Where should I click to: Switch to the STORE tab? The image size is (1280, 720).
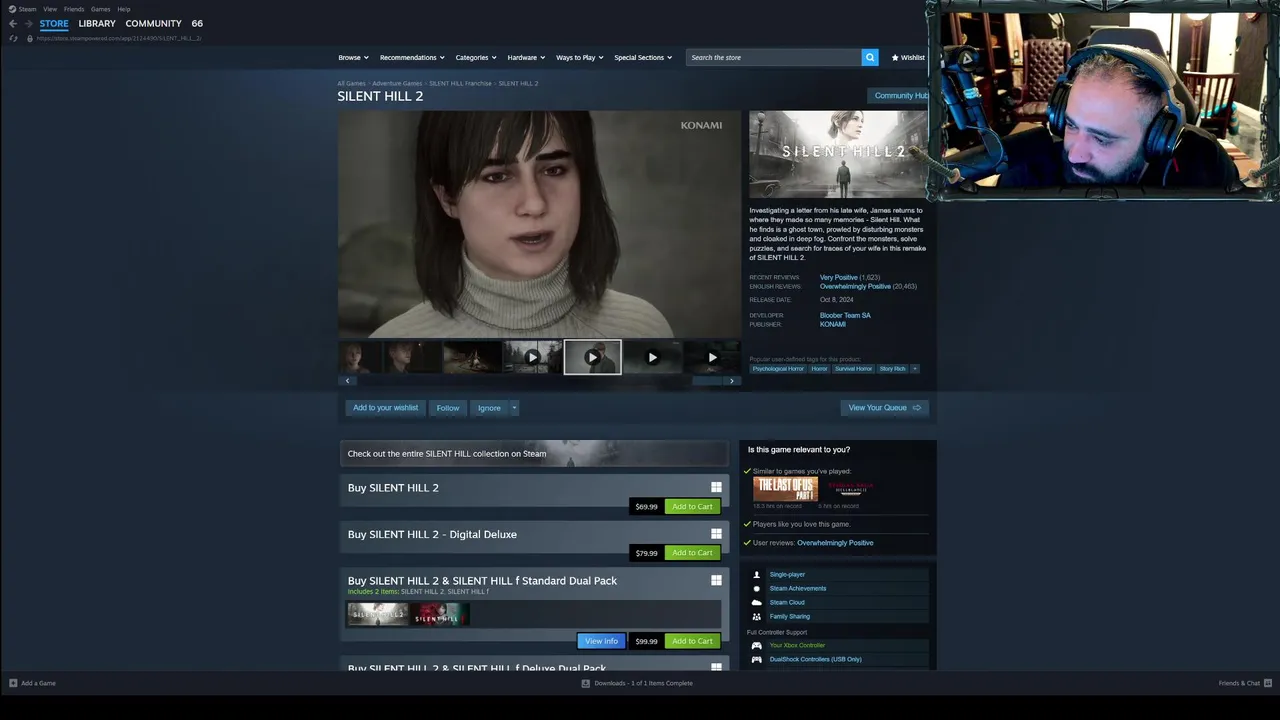click(54, 23)
